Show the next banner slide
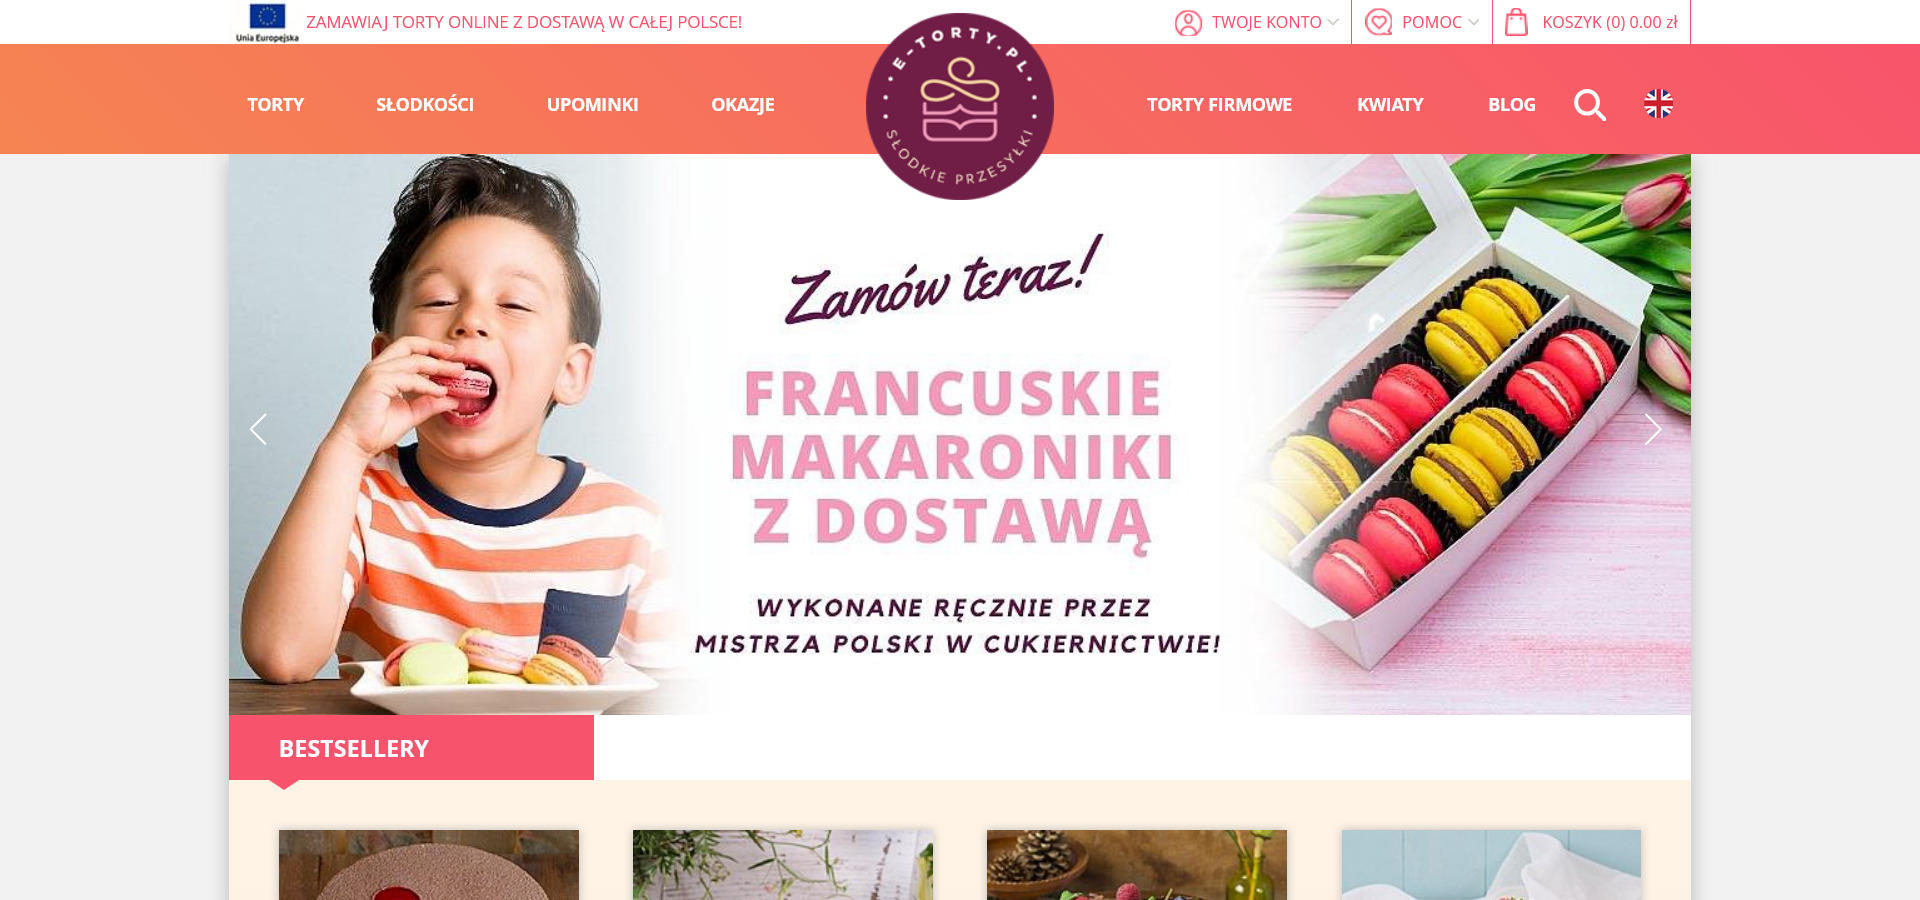Viewport: 1920px width, 900px height. (x=1652, y=429)
